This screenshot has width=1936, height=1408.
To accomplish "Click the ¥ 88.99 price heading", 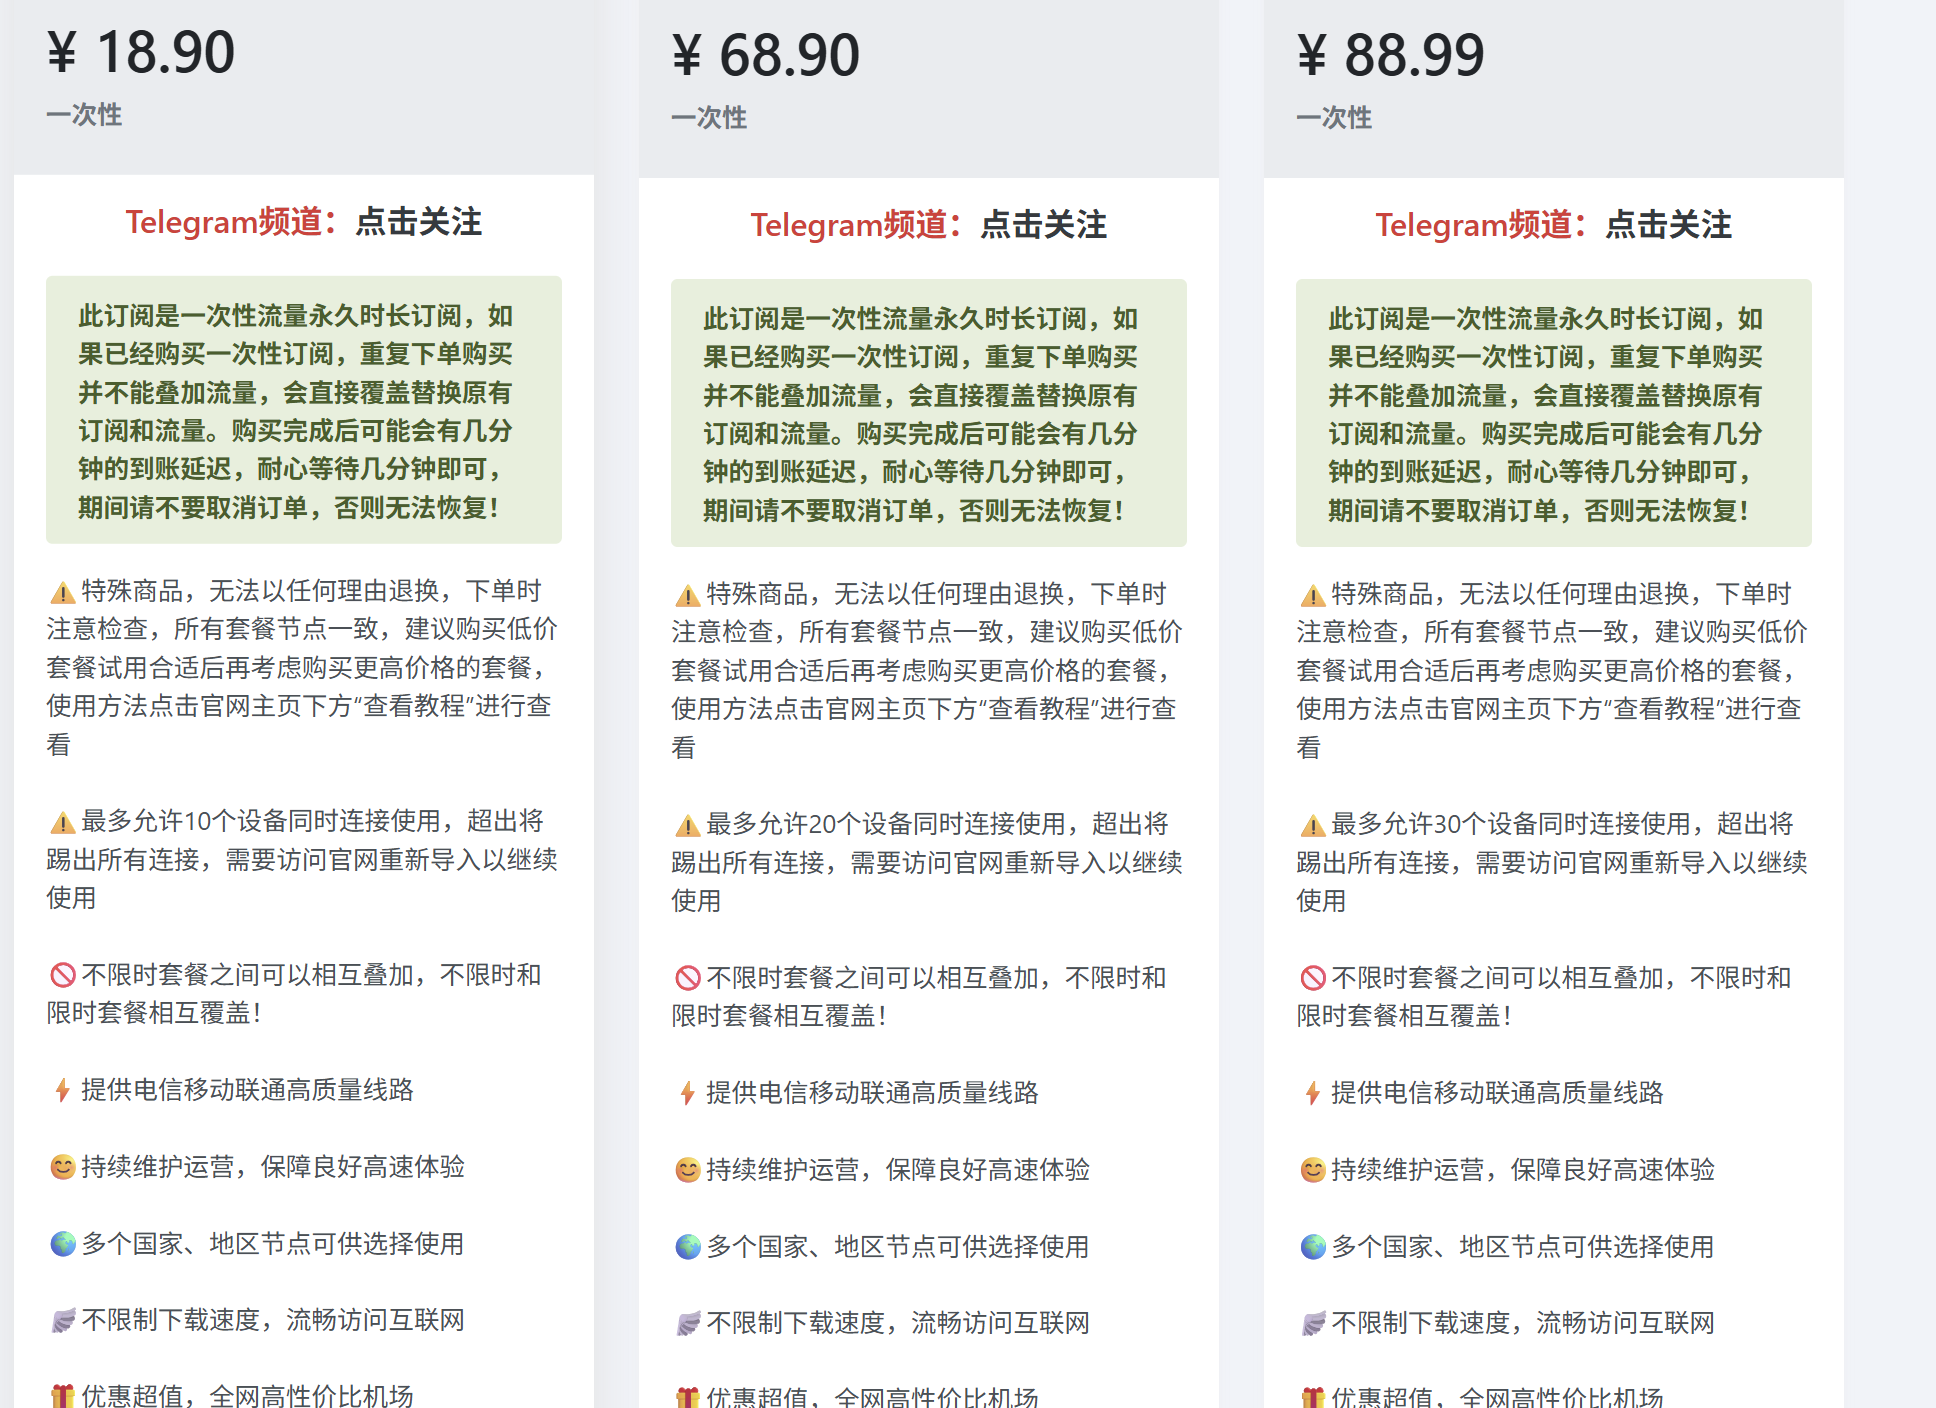I will 1390,55.
